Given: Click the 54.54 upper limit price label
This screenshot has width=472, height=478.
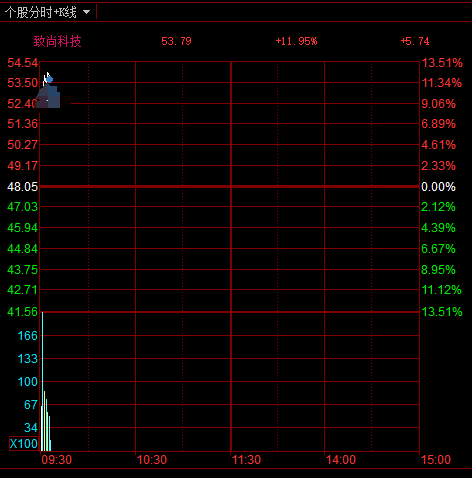Looking at the screenshot, I should [x=23, y=63].
